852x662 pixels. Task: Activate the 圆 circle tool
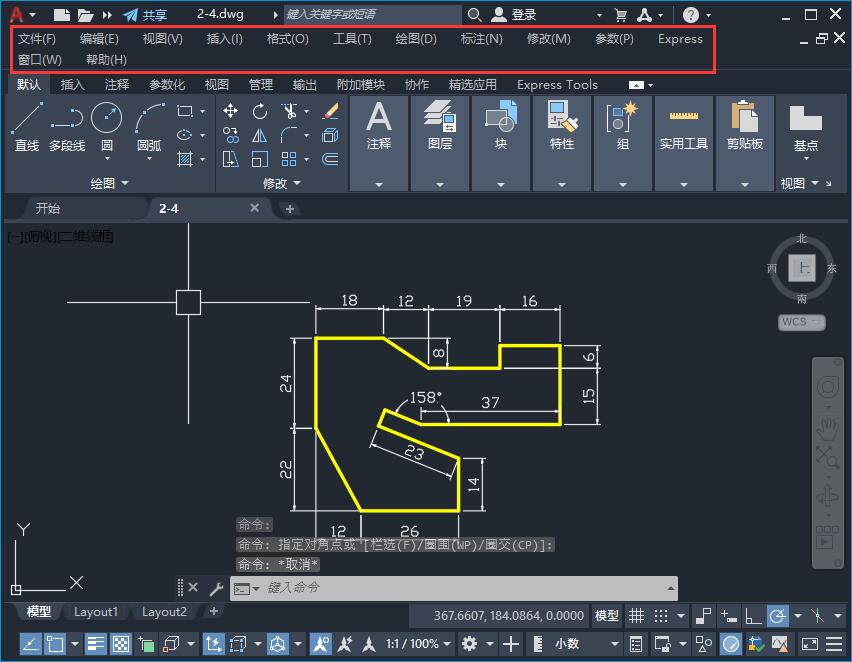107,118
